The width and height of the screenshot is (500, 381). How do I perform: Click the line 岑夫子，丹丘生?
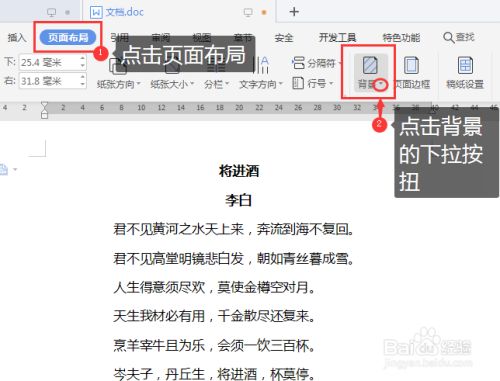coord(214,374)
